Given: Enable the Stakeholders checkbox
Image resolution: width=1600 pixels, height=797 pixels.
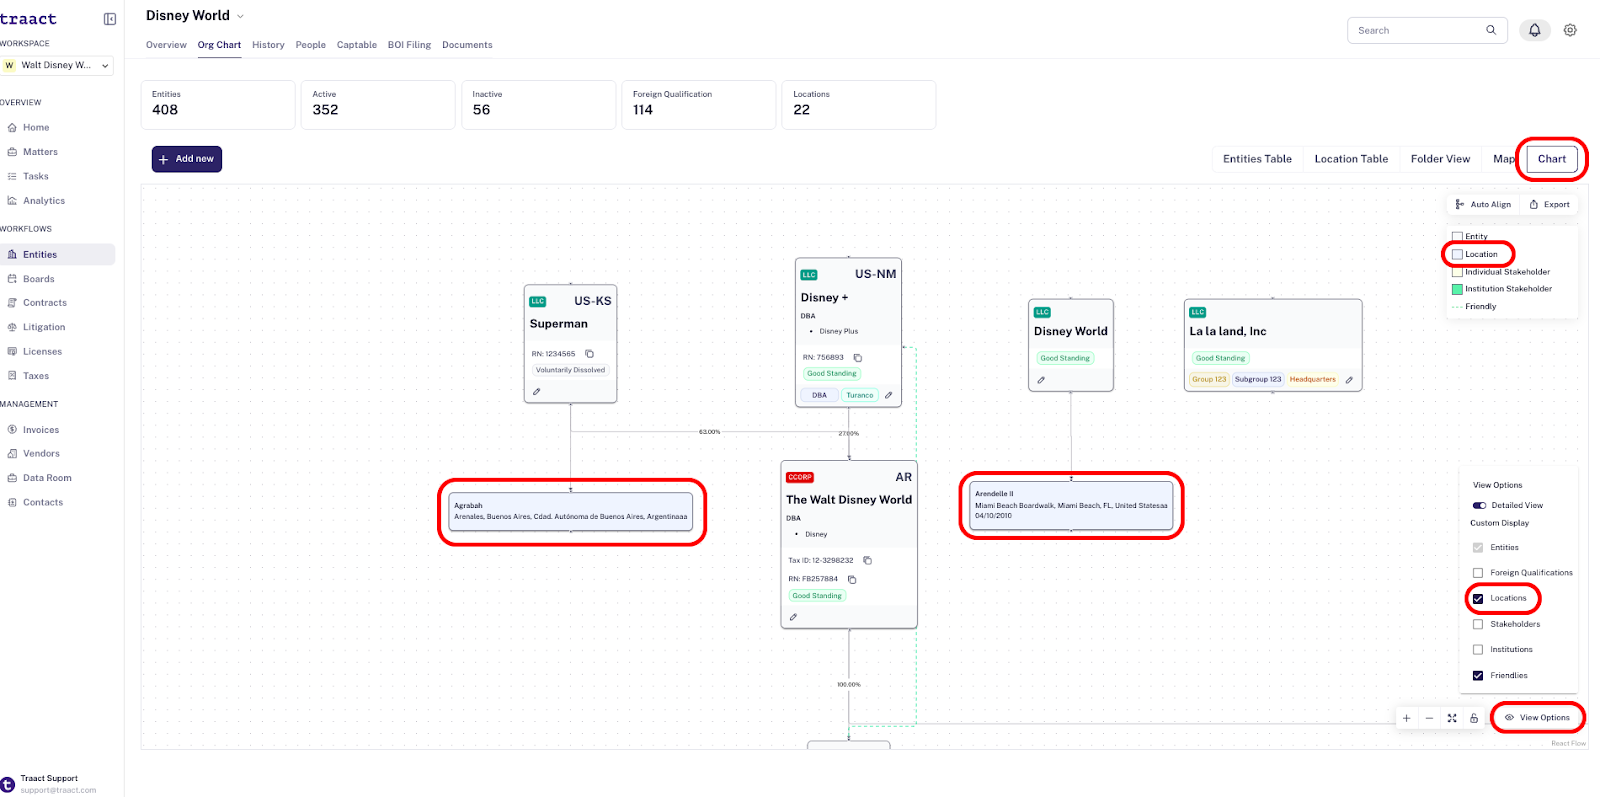Looking at the screenshot, I should (x=1478, y=624).
